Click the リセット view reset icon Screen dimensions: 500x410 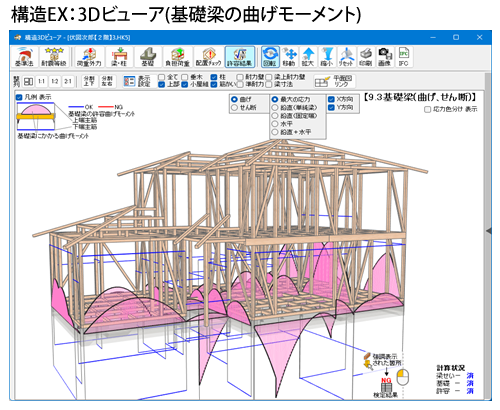coord(347,57)
